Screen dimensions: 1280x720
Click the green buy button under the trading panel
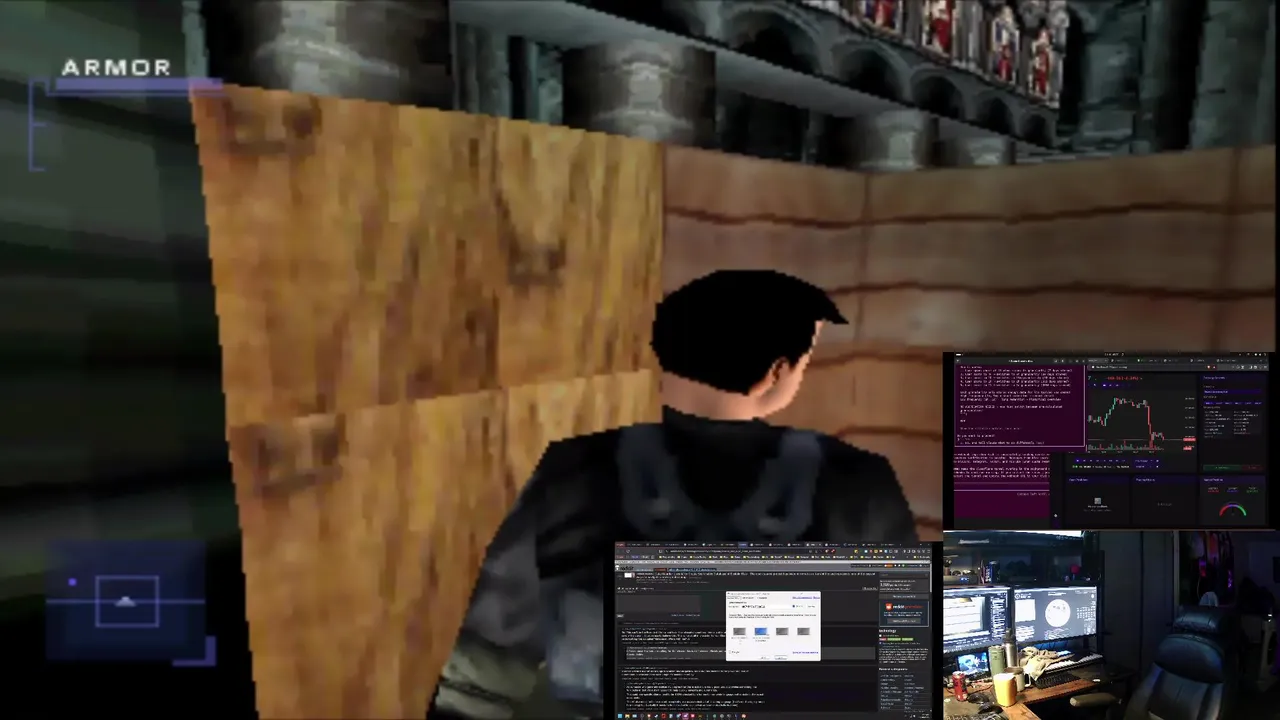[x=1222, y=468]
